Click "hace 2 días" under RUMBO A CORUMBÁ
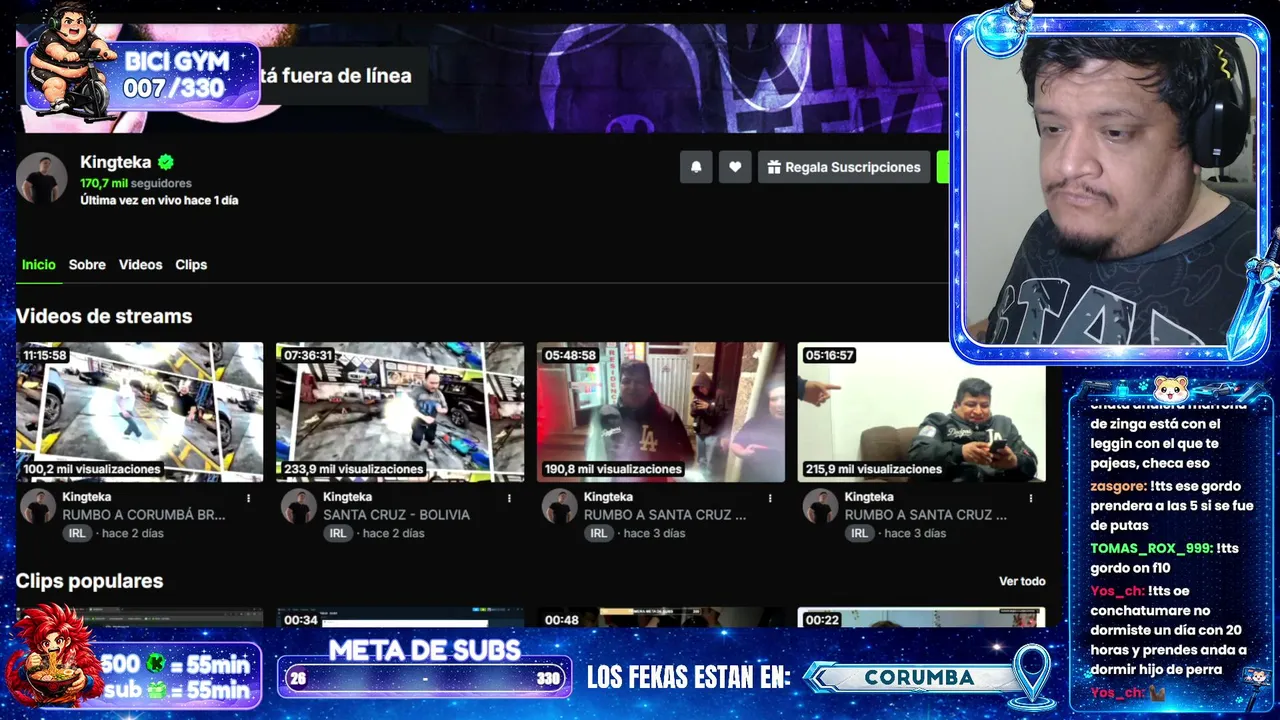The width and height of the screenshot is (1280, 720). tap(133, 534)
